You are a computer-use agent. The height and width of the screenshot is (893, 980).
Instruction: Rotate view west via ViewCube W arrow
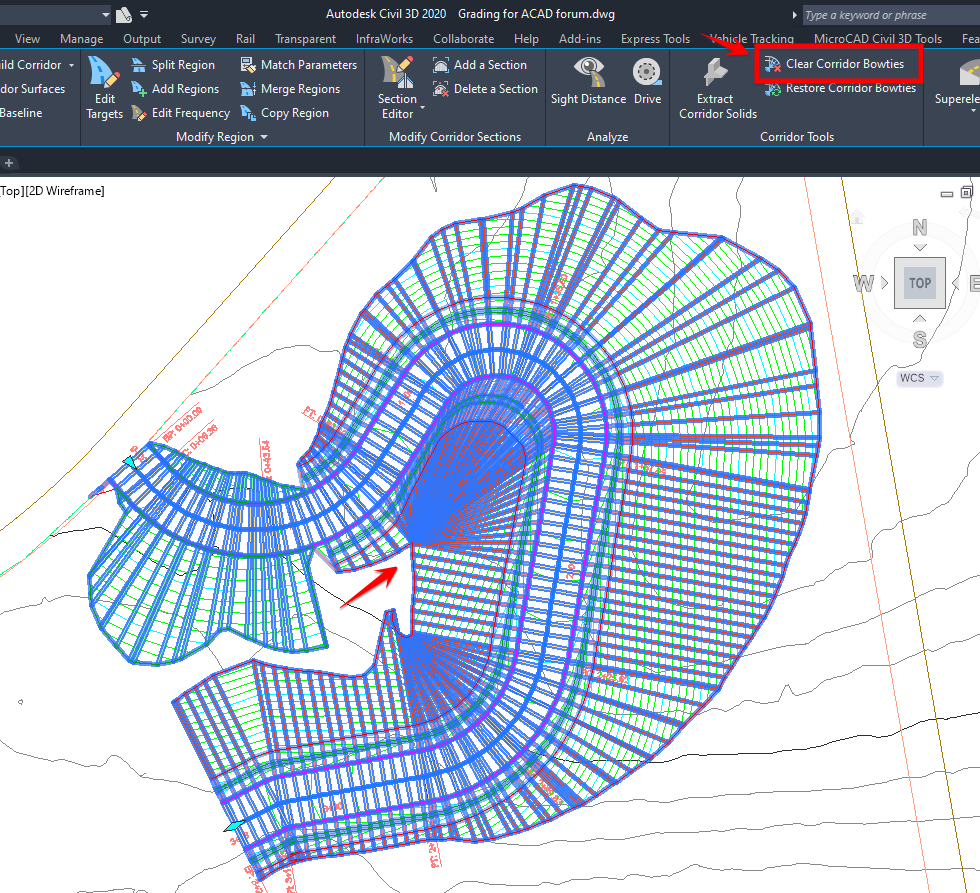click(x=862, y=282)
